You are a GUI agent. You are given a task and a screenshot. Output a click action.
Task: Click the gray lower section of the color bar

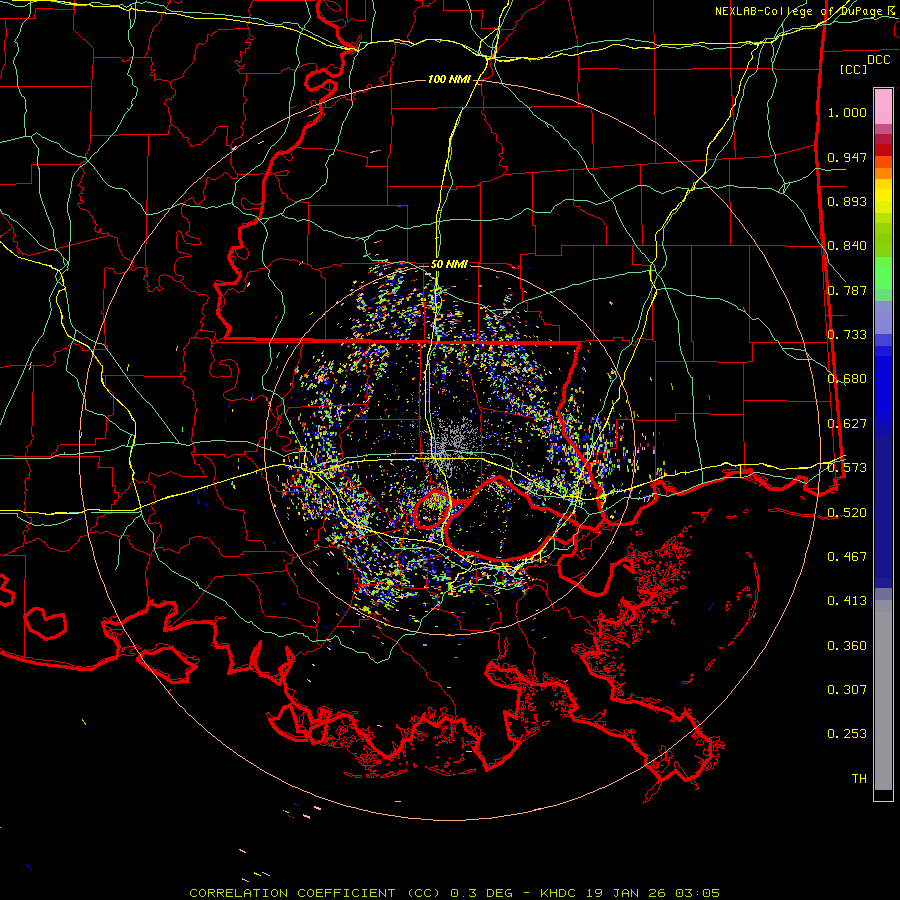883,695
